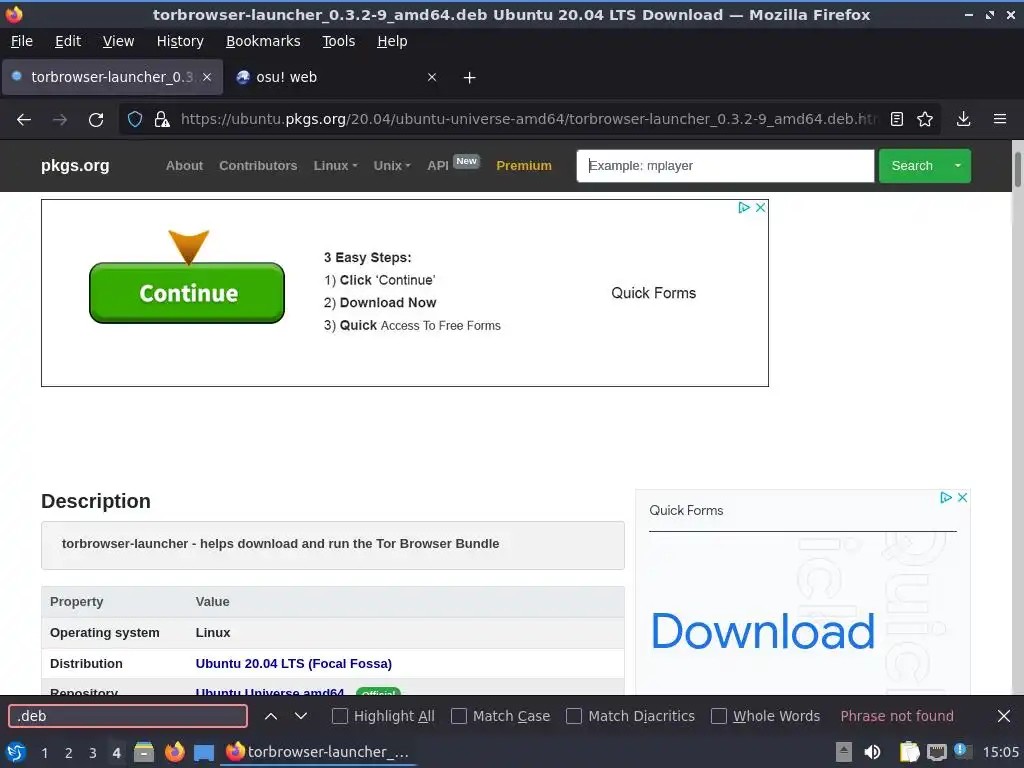Close the sidebar Quick Forms ad
Screen dimensions: 1024x768
(x=962, y=498)
